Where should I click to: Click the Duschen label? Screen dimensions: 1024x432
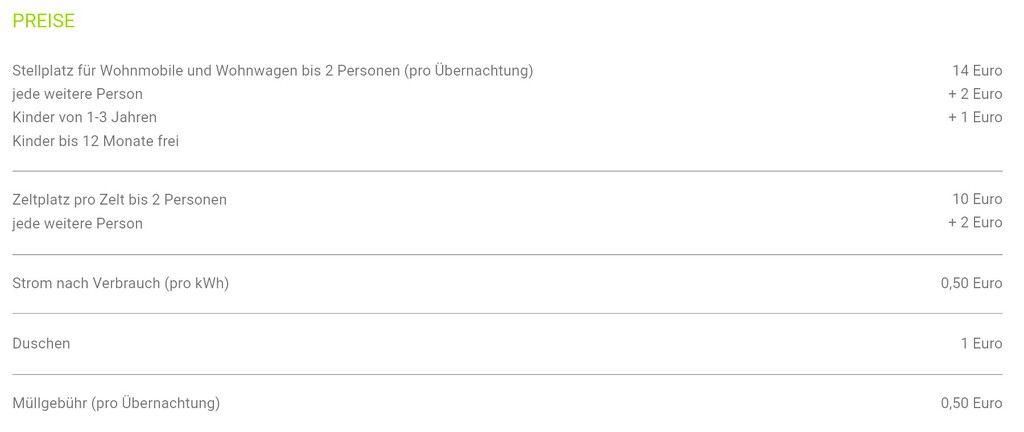41,343
